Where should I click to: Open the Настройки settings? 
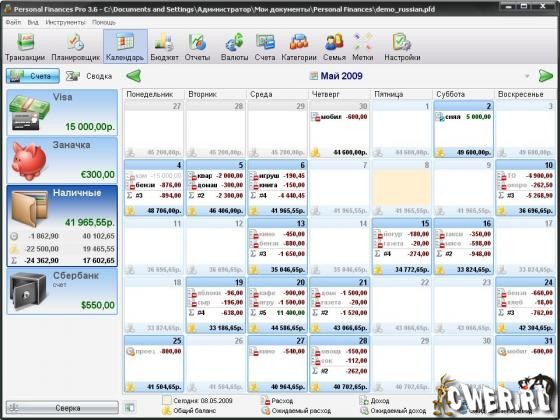402,47
